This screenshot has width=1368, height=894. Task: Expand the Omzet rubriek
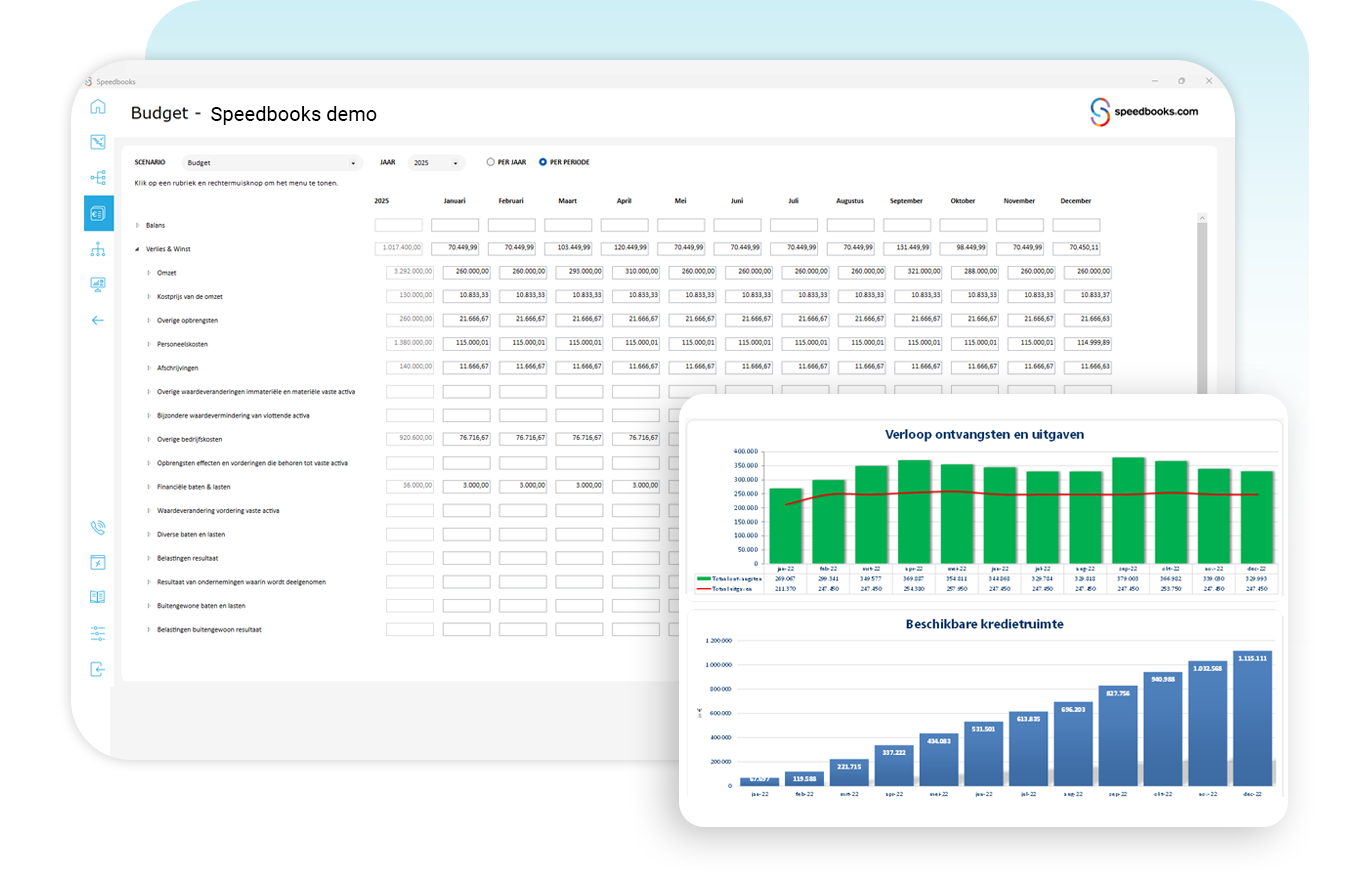click(x=149, y=272)
